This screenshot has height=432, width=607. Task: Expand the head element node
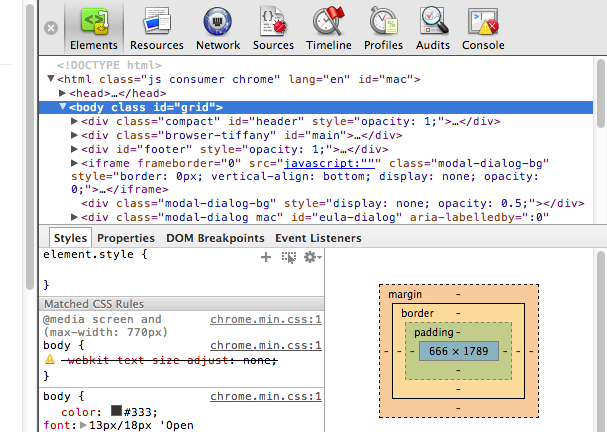pos(62,93)
